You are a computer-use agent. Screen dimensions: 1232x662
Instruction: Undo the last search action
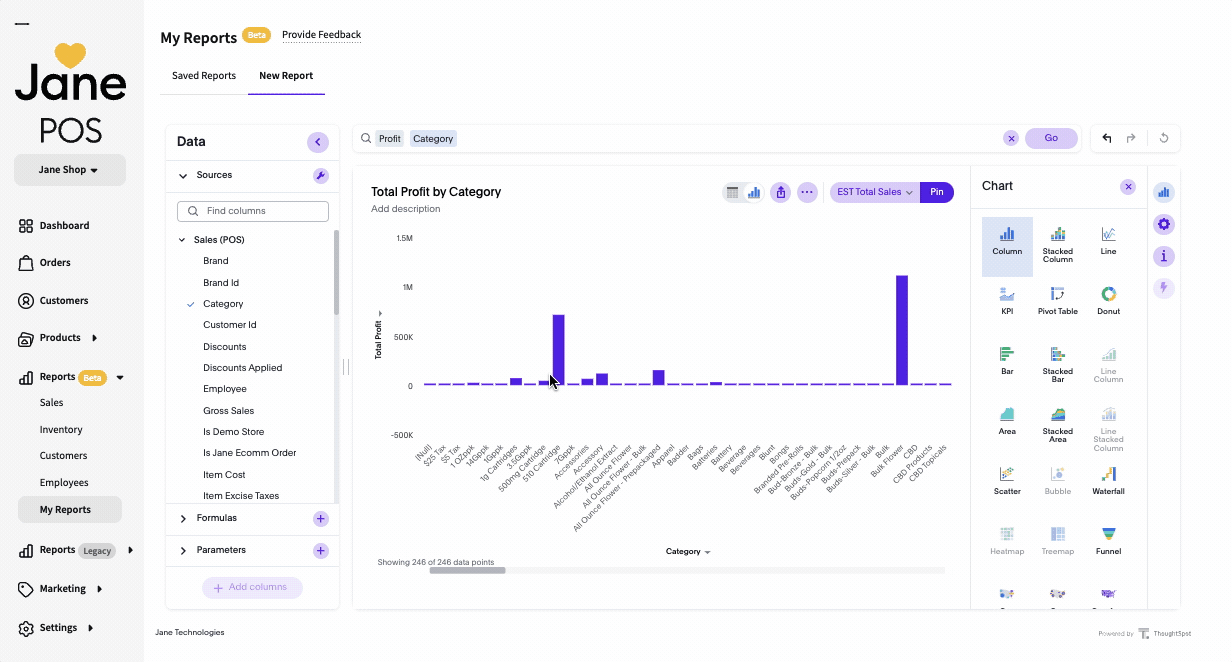pyautogui.click(x=1107, y=138)
